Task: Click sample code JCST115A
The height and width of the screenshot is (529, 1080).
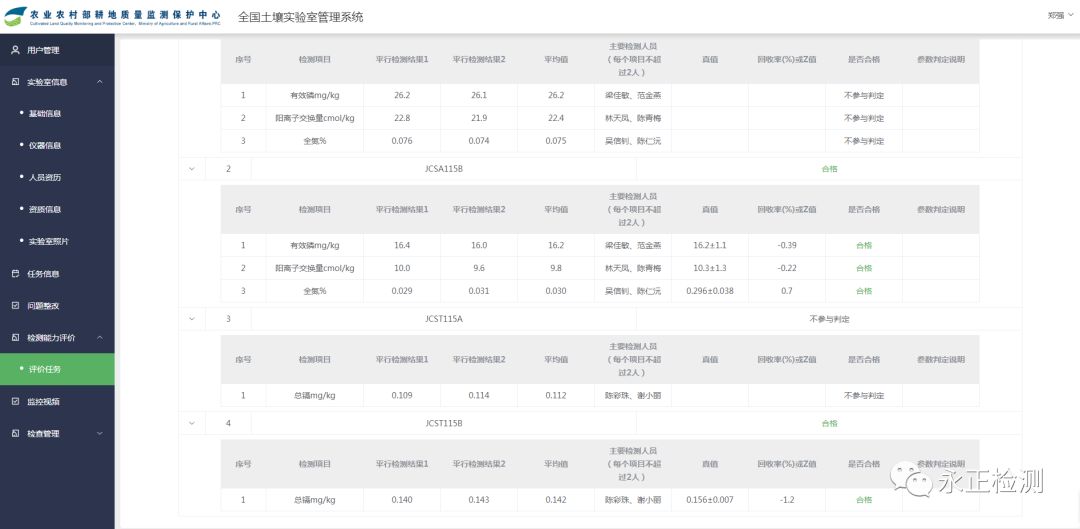Action: click(x=444, y=319)
